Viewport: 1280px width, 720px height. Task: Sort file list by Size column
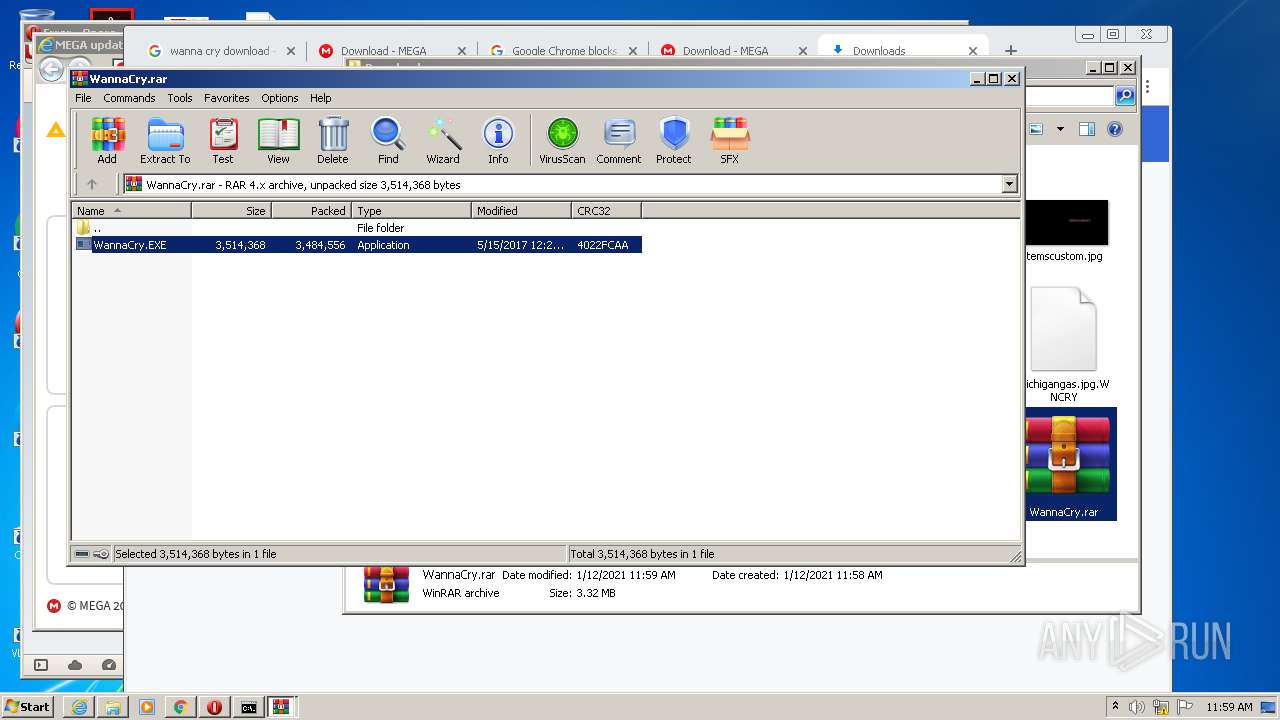coord(231,211)
